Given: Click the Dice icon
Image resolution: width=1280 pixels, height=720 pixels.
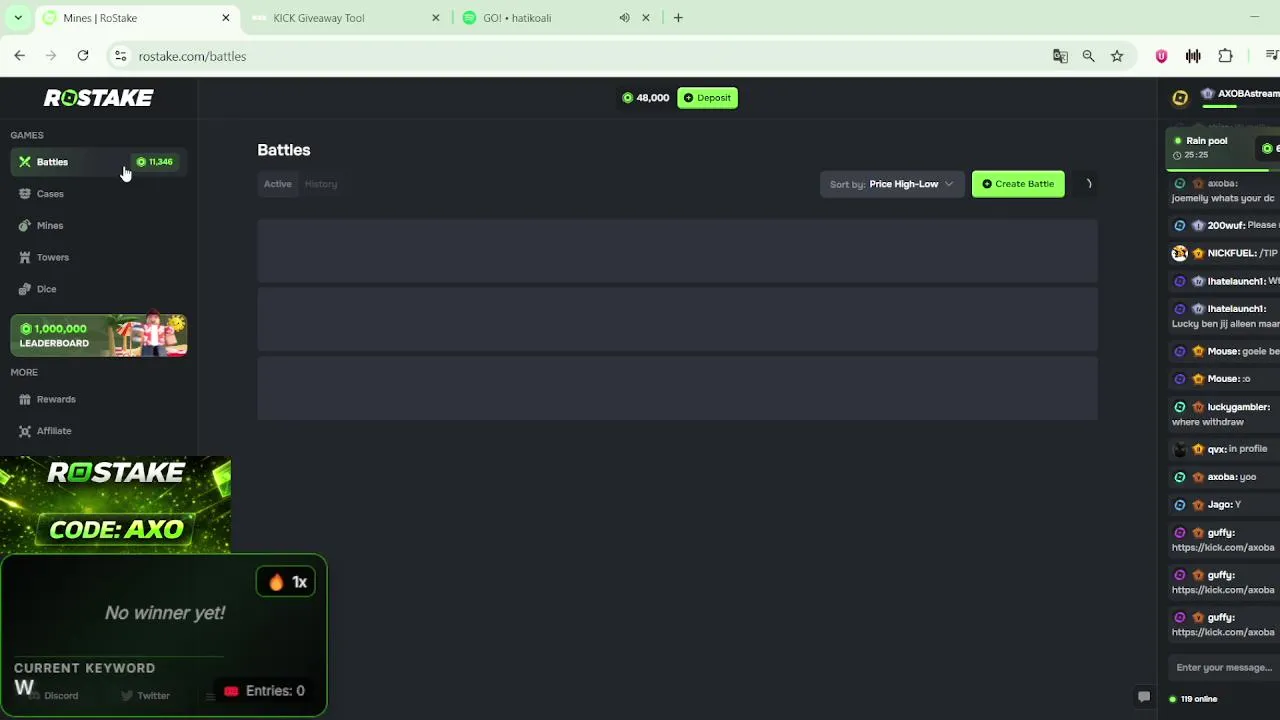Looking at the screenshot, I should click(24, 289).
